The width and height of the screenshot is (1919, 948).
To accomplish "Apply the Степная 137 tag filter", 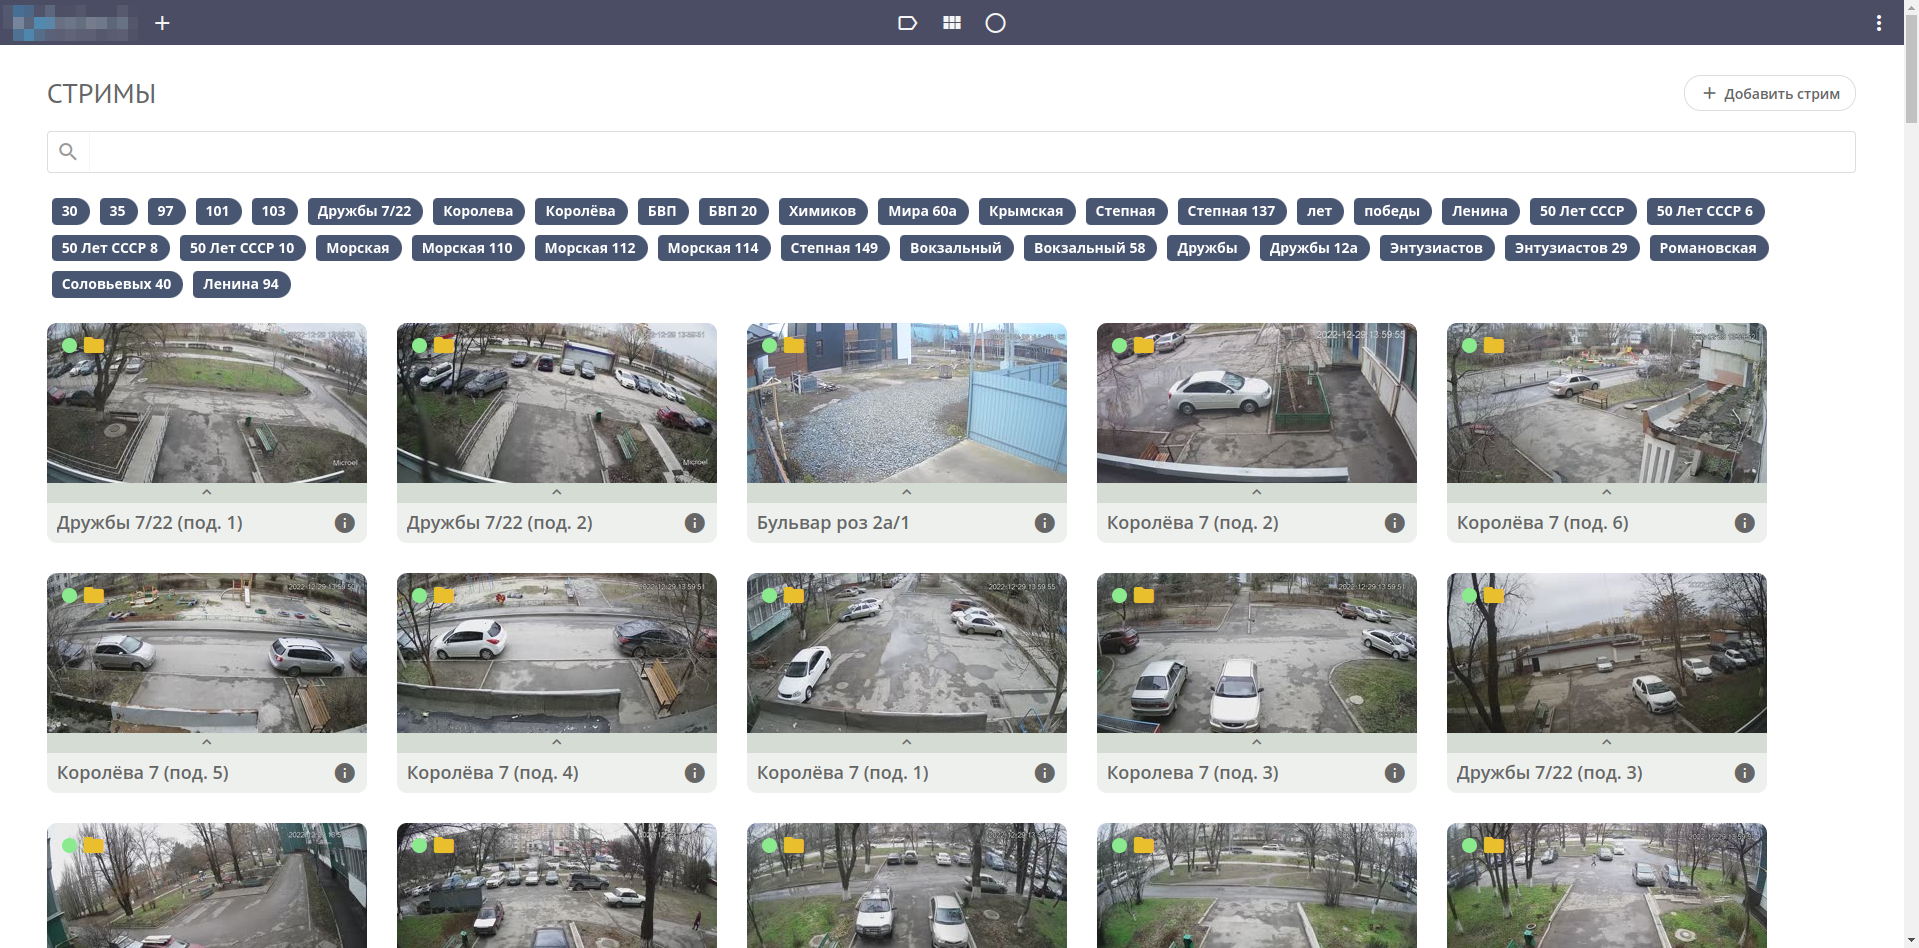I will [1231, 211].
